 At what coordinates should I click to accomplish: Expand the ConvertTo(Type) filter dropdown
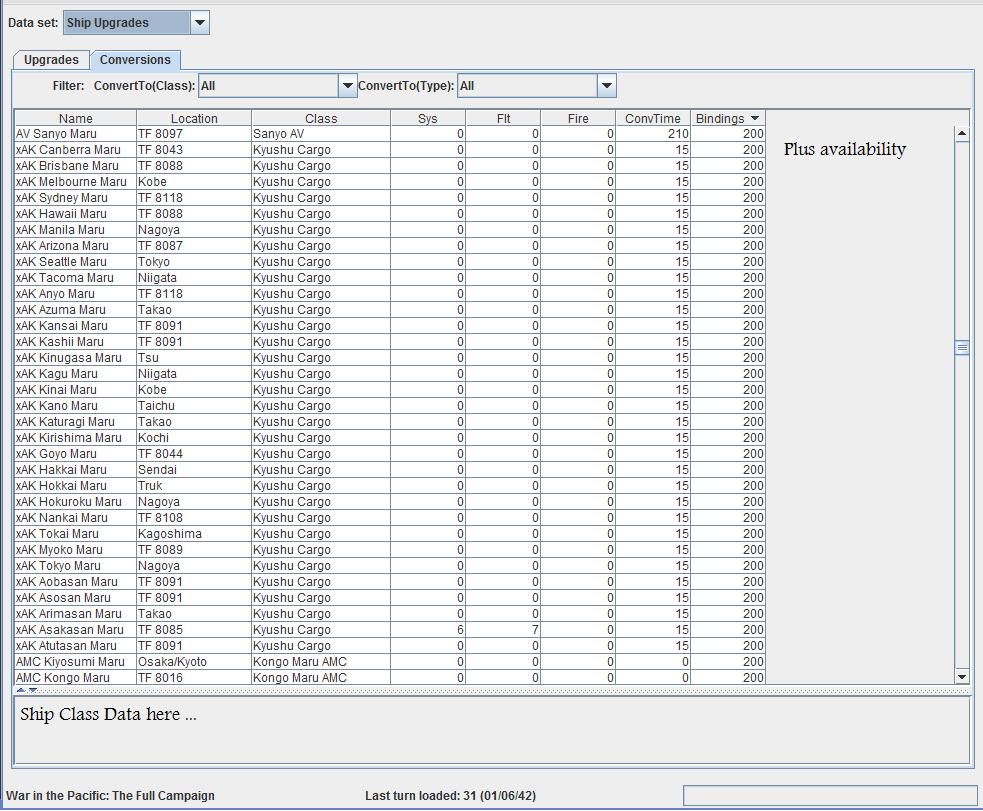tap(606, 86)
